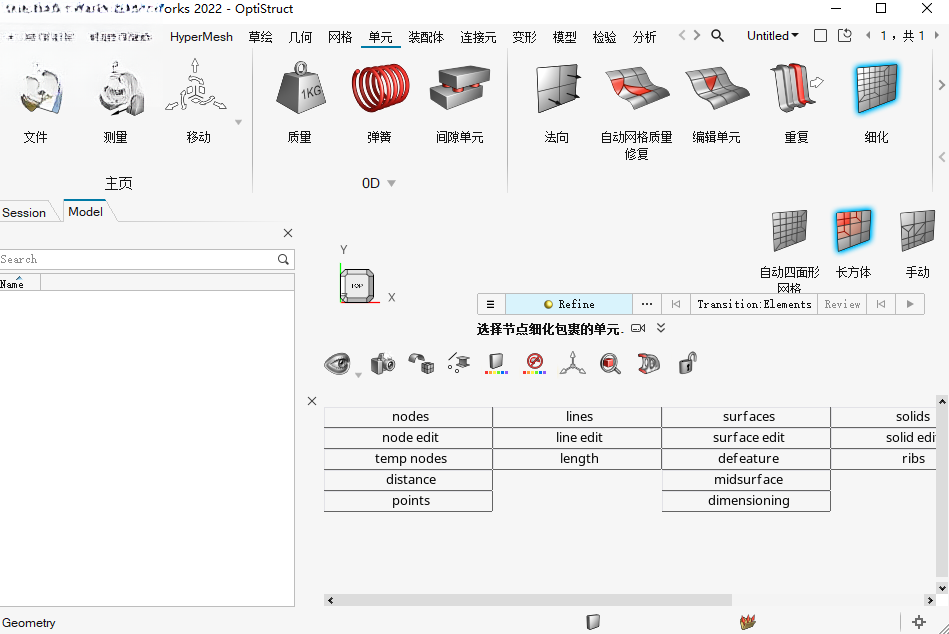Switch to the Session browser tab
Image resolution: width=949 pixels, height=634 pixels.
(x=24, y=212)
